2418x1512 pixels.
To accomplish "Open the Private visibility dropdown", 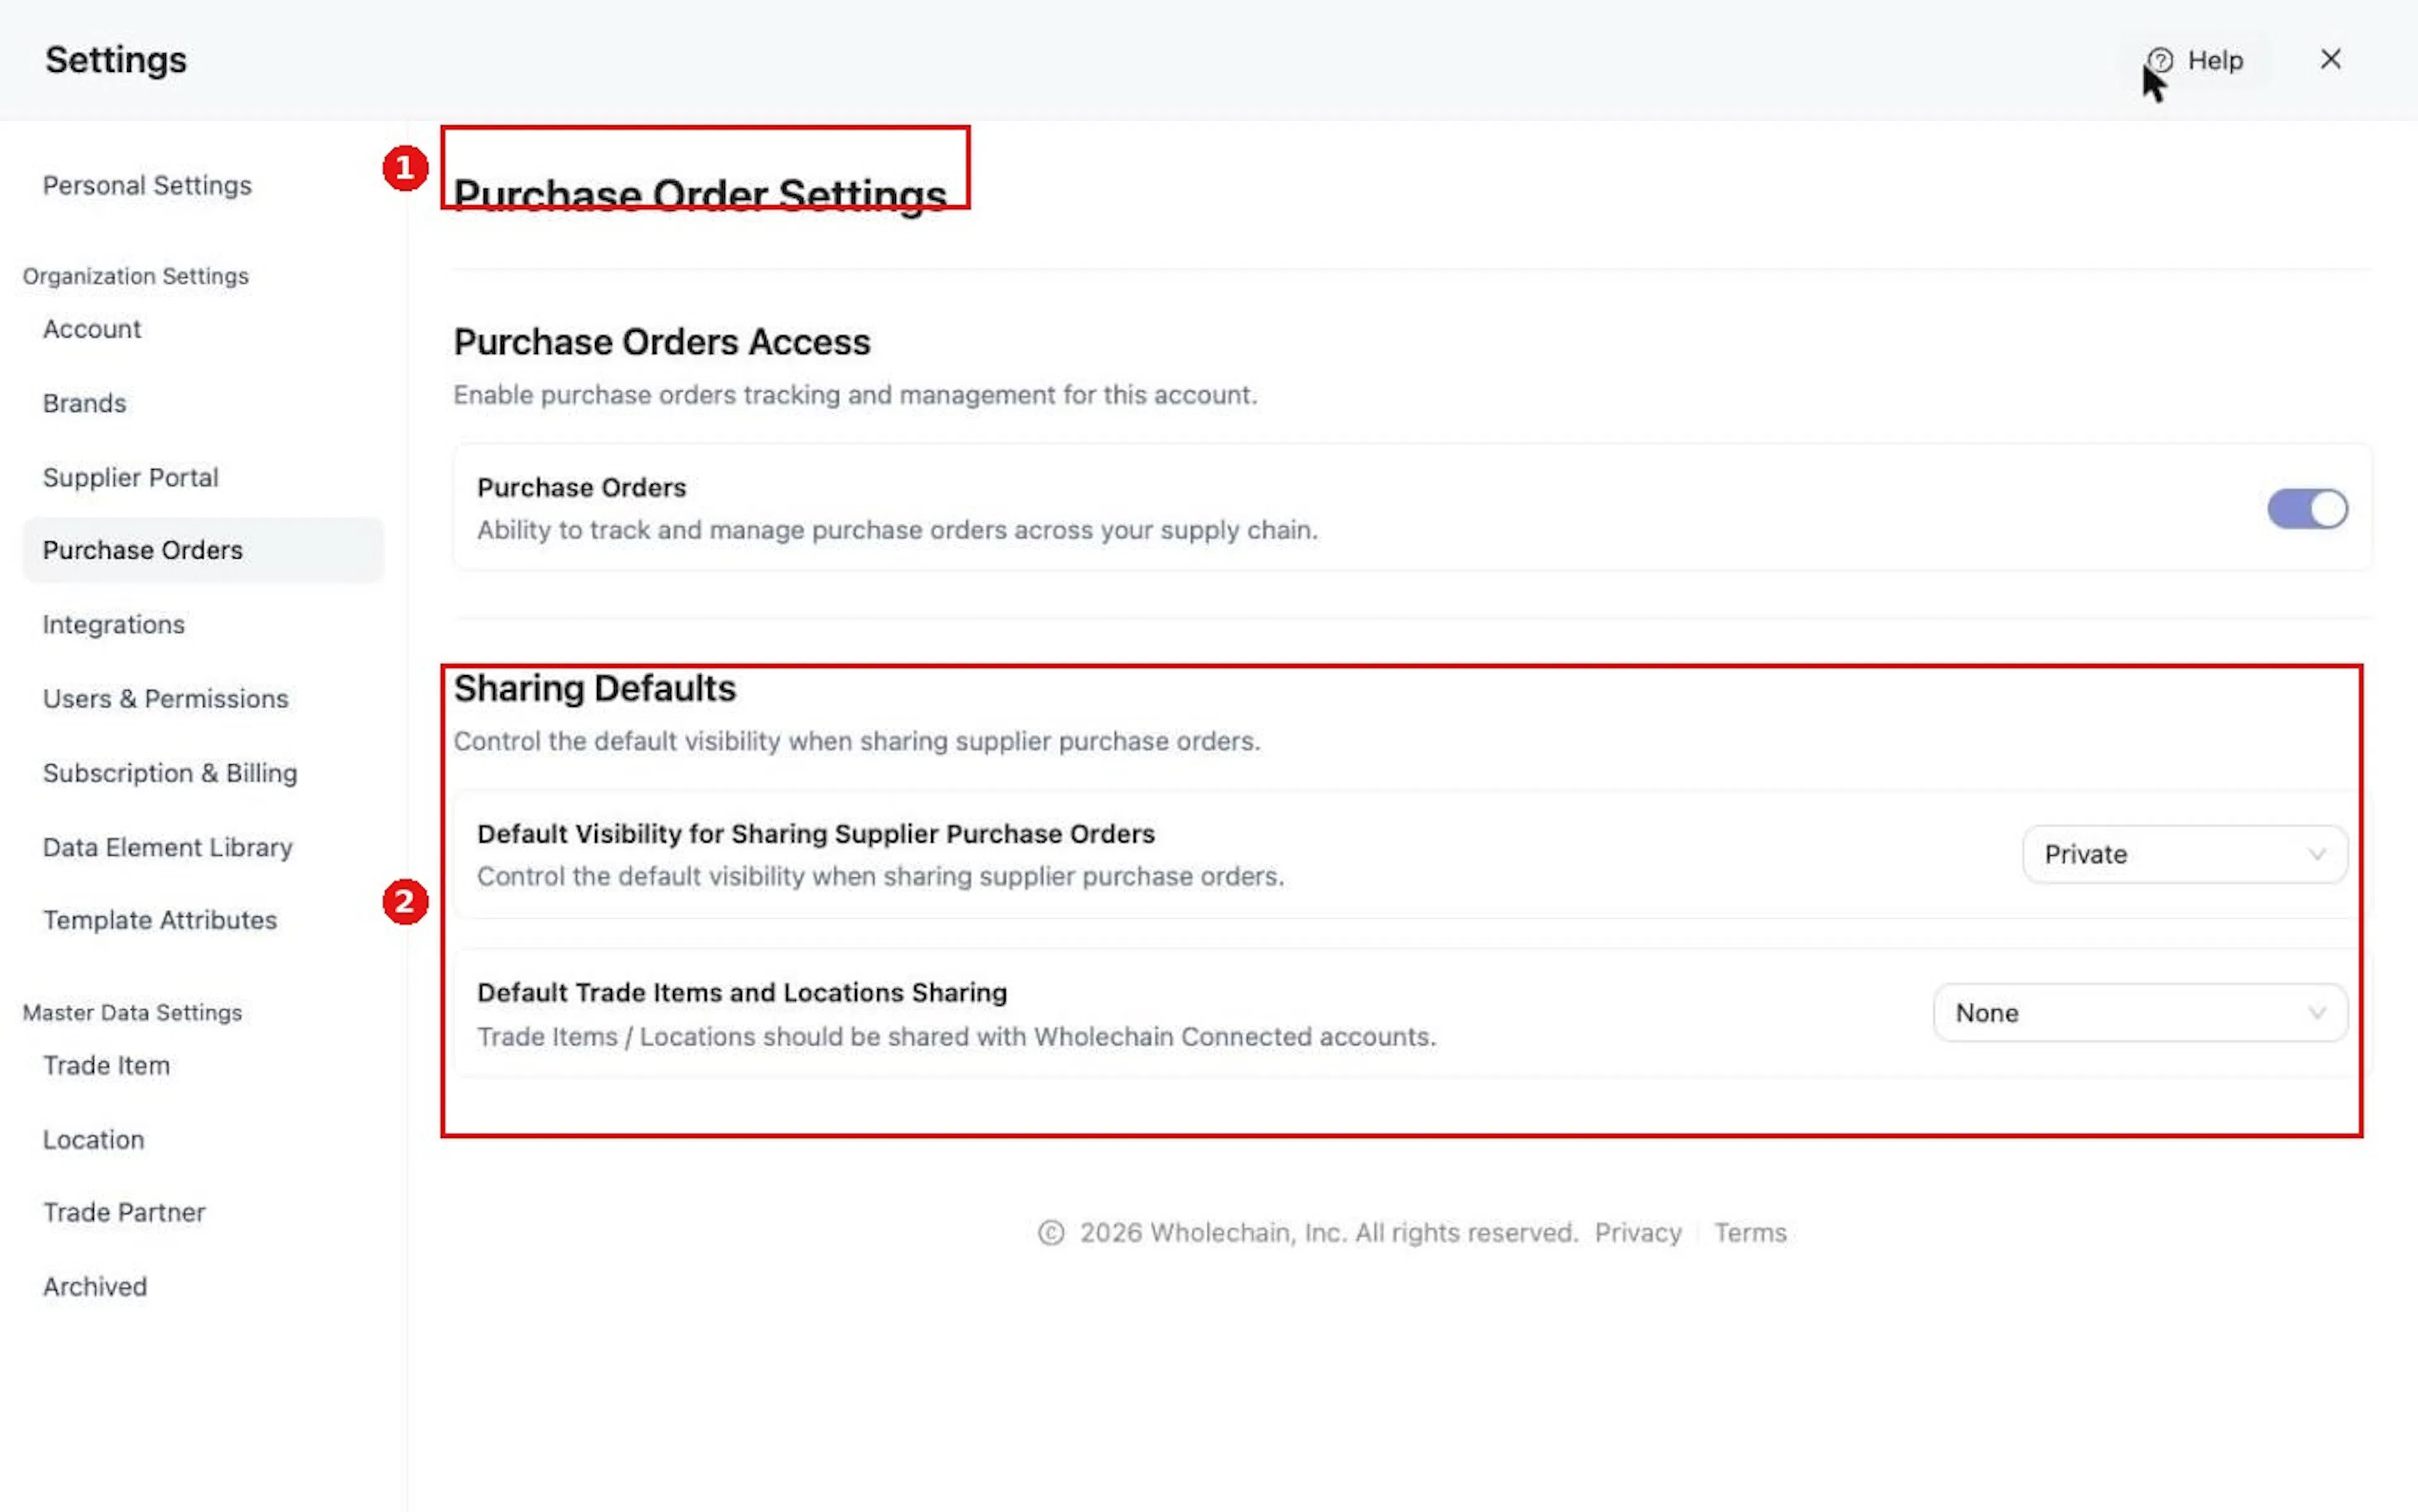I will pos(2184,854).
